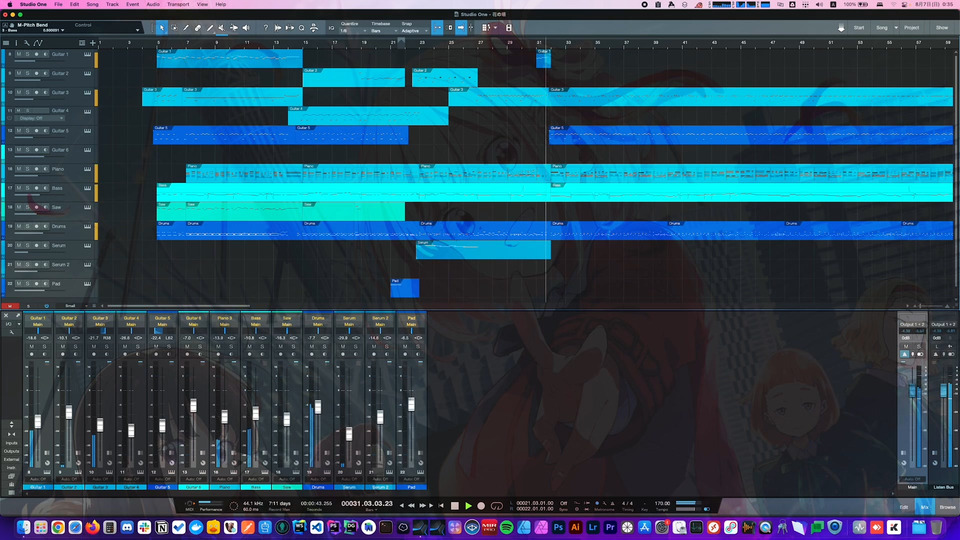
Task: Click the IQ quantize icon
Action: [x=331, y=28]
